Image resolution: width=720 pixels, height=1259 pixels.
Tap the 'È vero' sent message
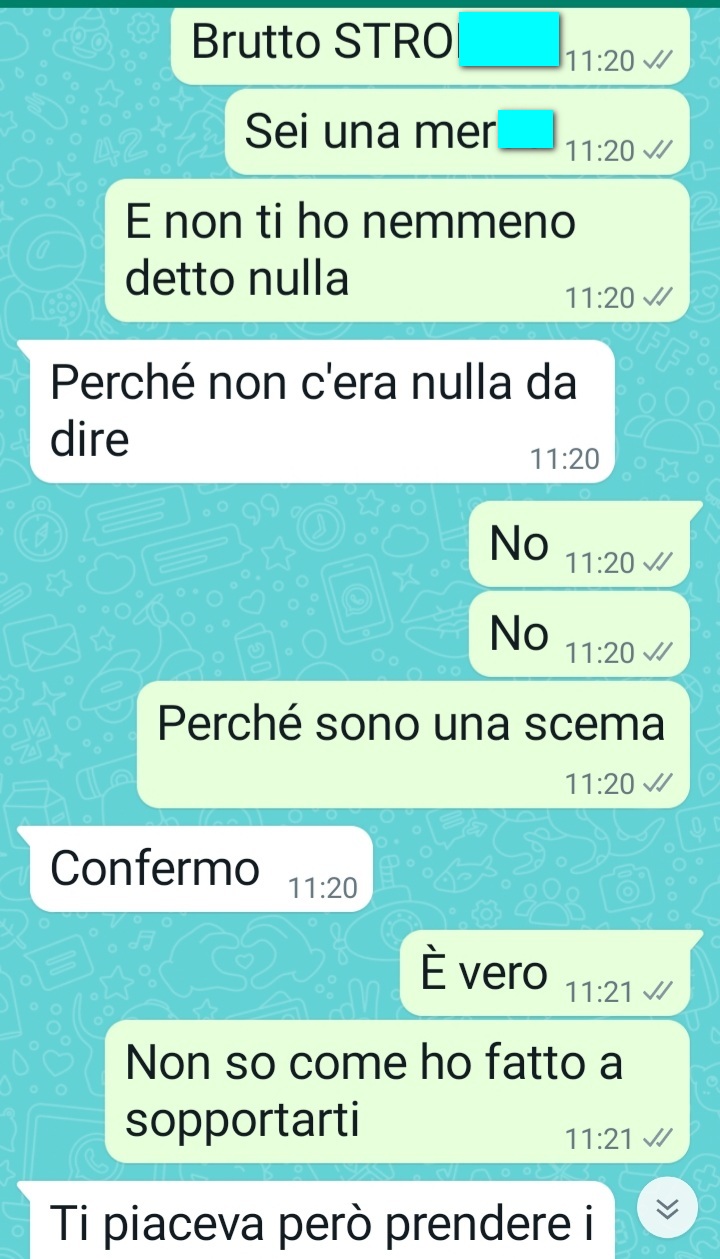coord(545,973)
